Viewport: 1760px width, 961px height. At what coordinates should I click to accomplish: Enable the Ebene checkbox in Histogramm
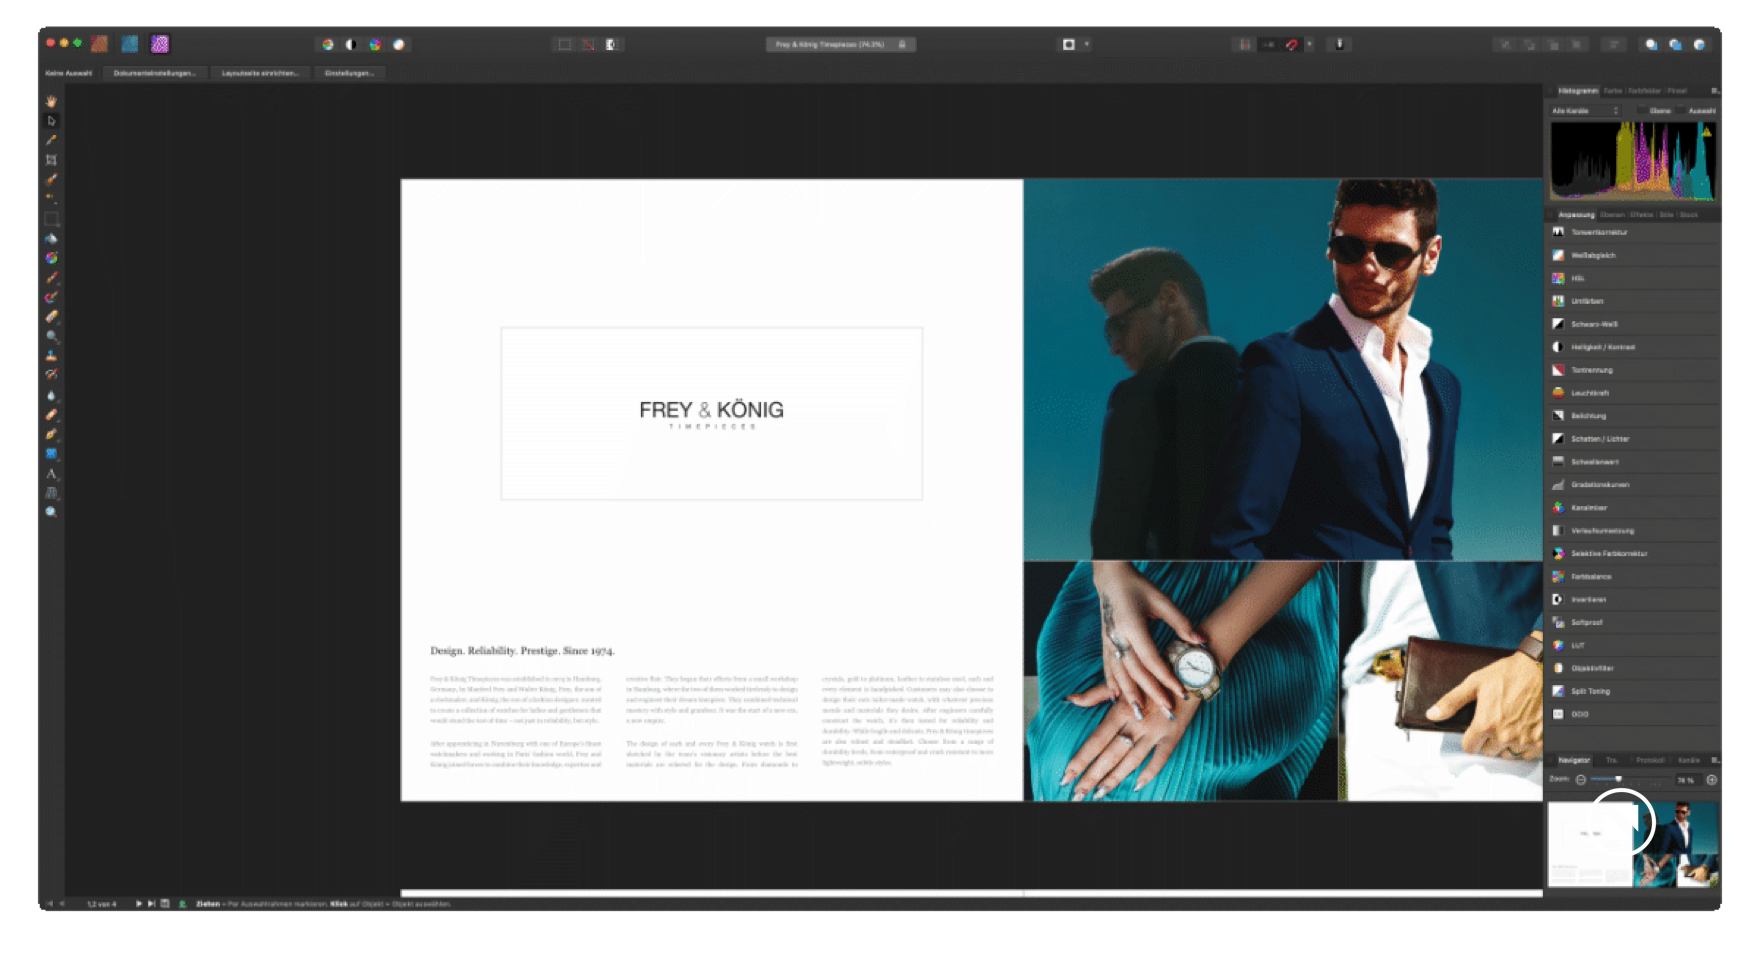tap(1642, 111)
